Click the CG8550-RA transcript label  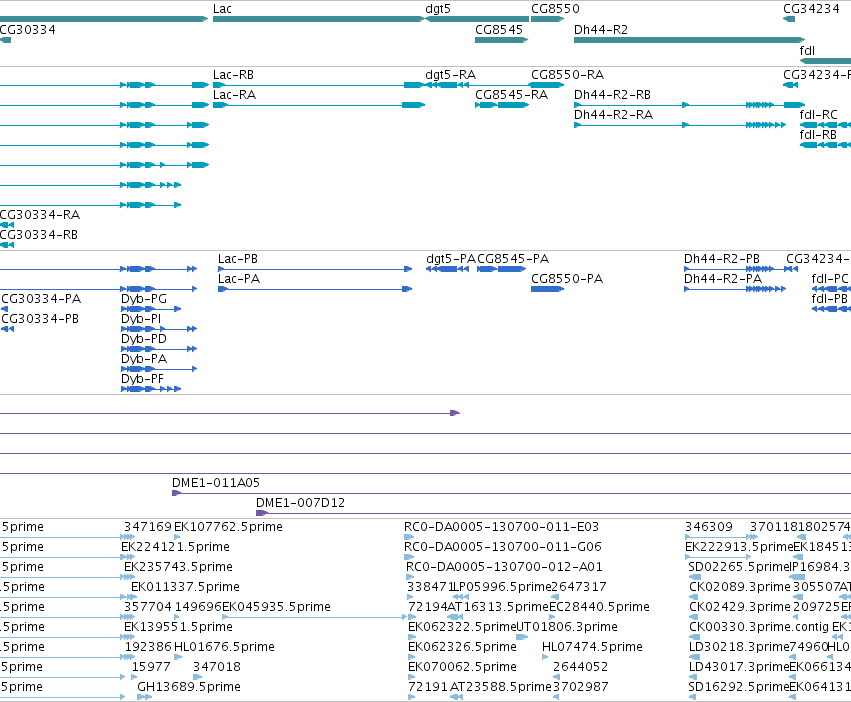567,75
